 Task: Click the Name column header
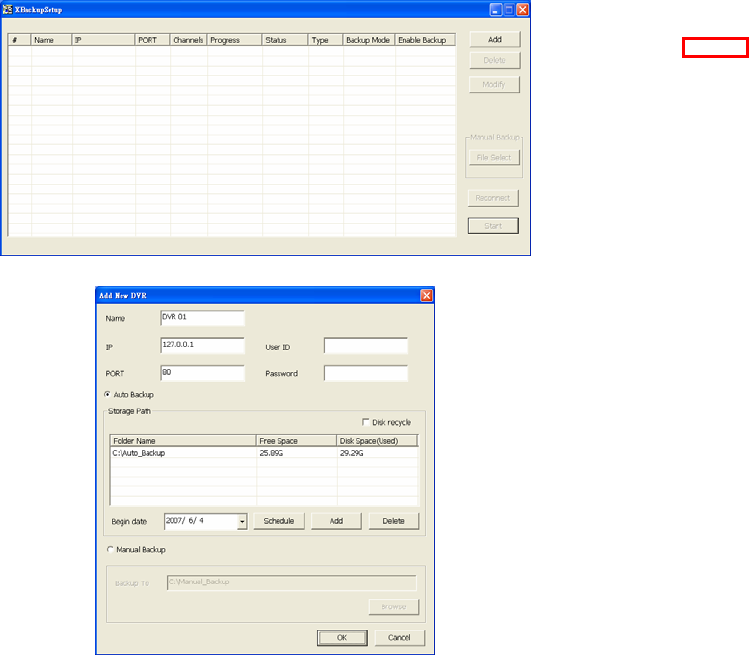(x=51, y=40)
